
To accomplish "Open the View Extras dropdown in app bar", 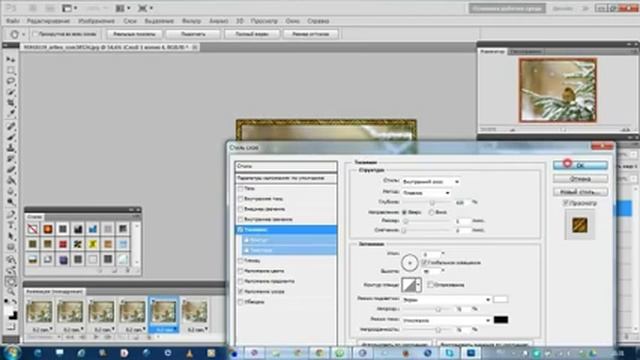I will click(x=70, y=8).
